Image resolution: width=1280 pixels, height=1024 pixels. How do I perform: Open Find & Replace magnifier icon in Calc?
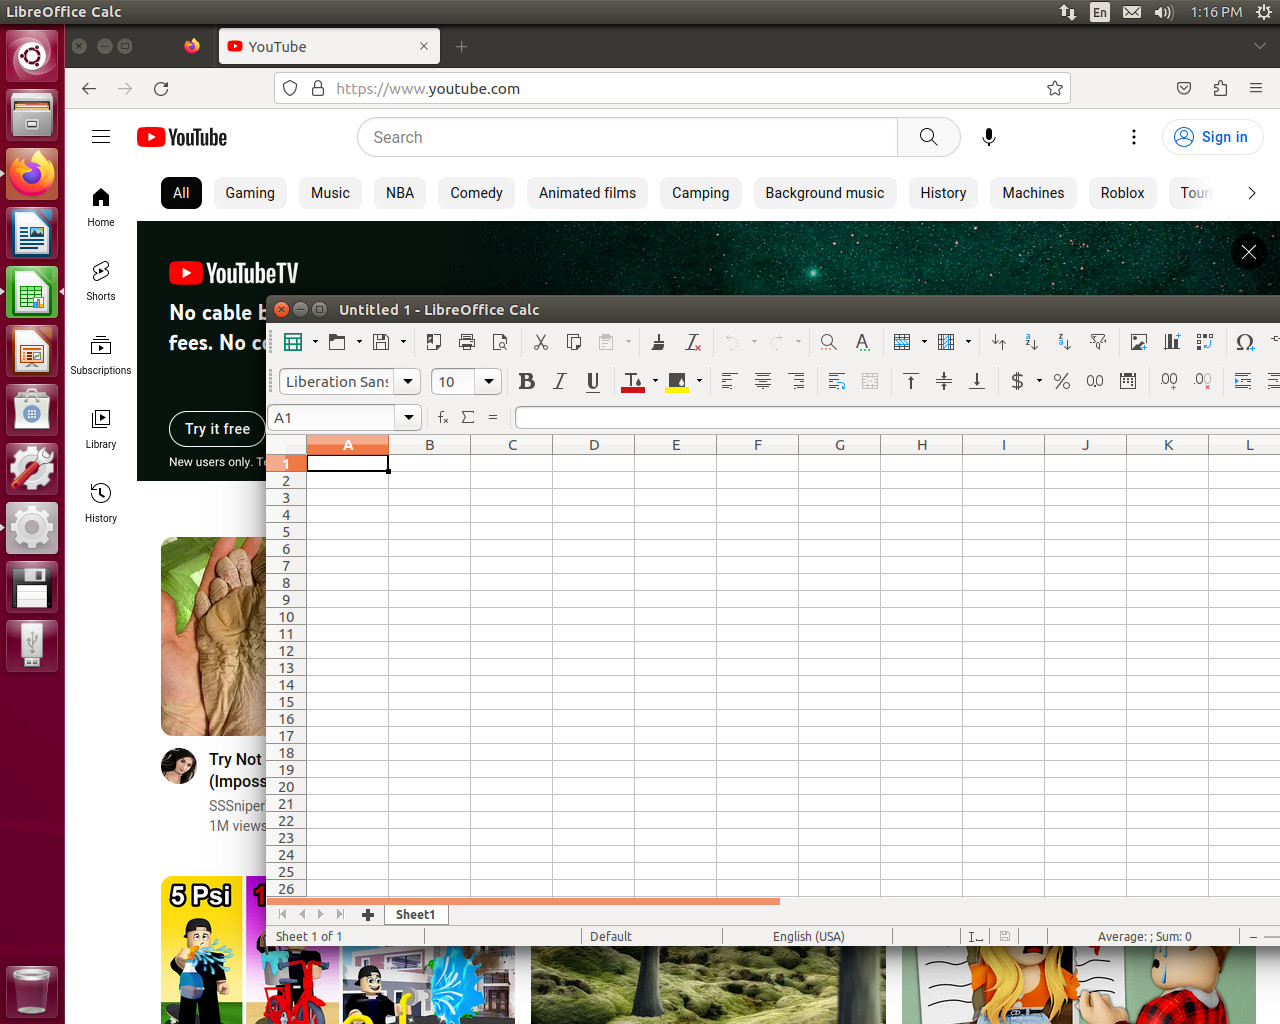click(828, 342)
